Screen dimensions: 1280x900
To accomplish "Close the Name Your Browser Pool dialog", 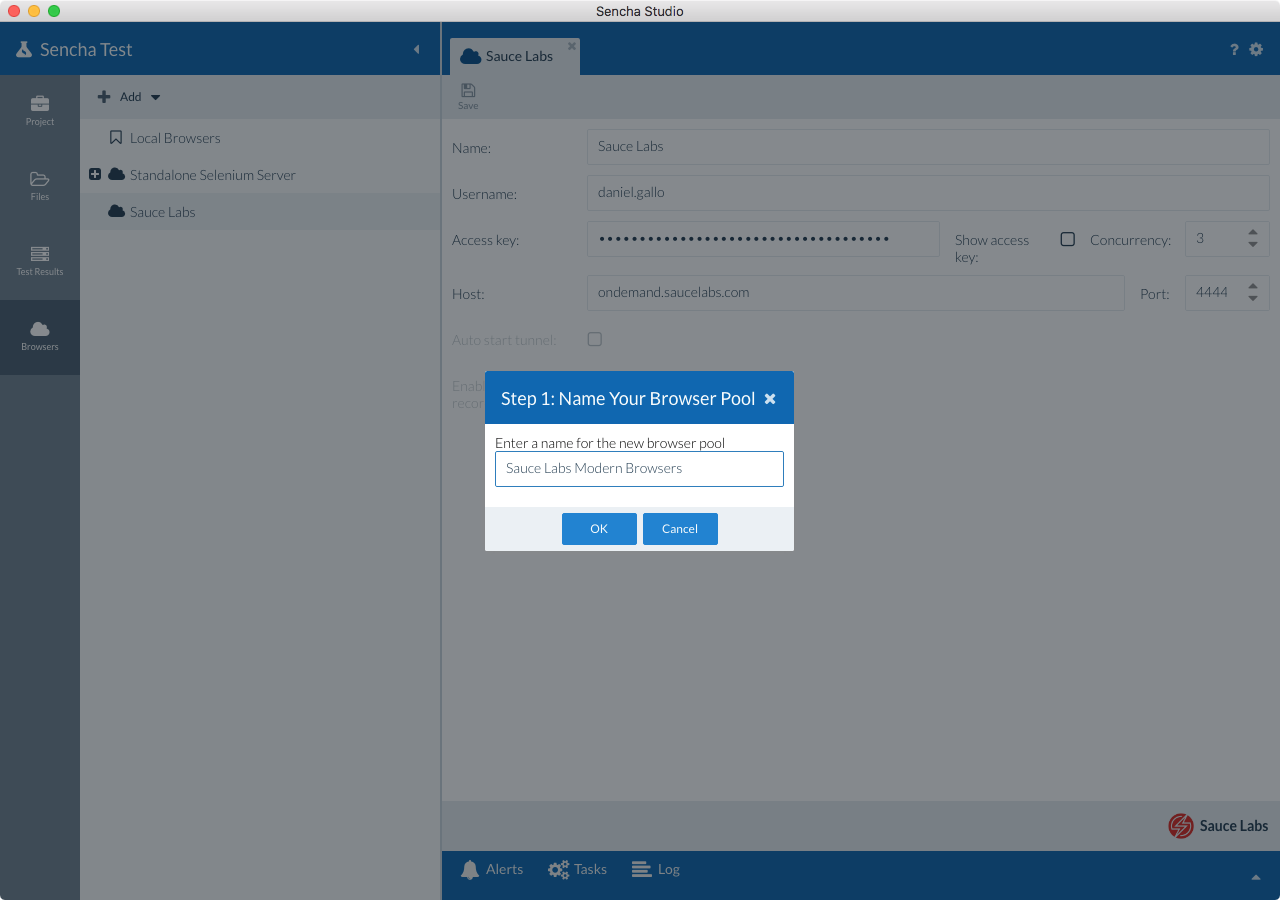I will [770, 398].
